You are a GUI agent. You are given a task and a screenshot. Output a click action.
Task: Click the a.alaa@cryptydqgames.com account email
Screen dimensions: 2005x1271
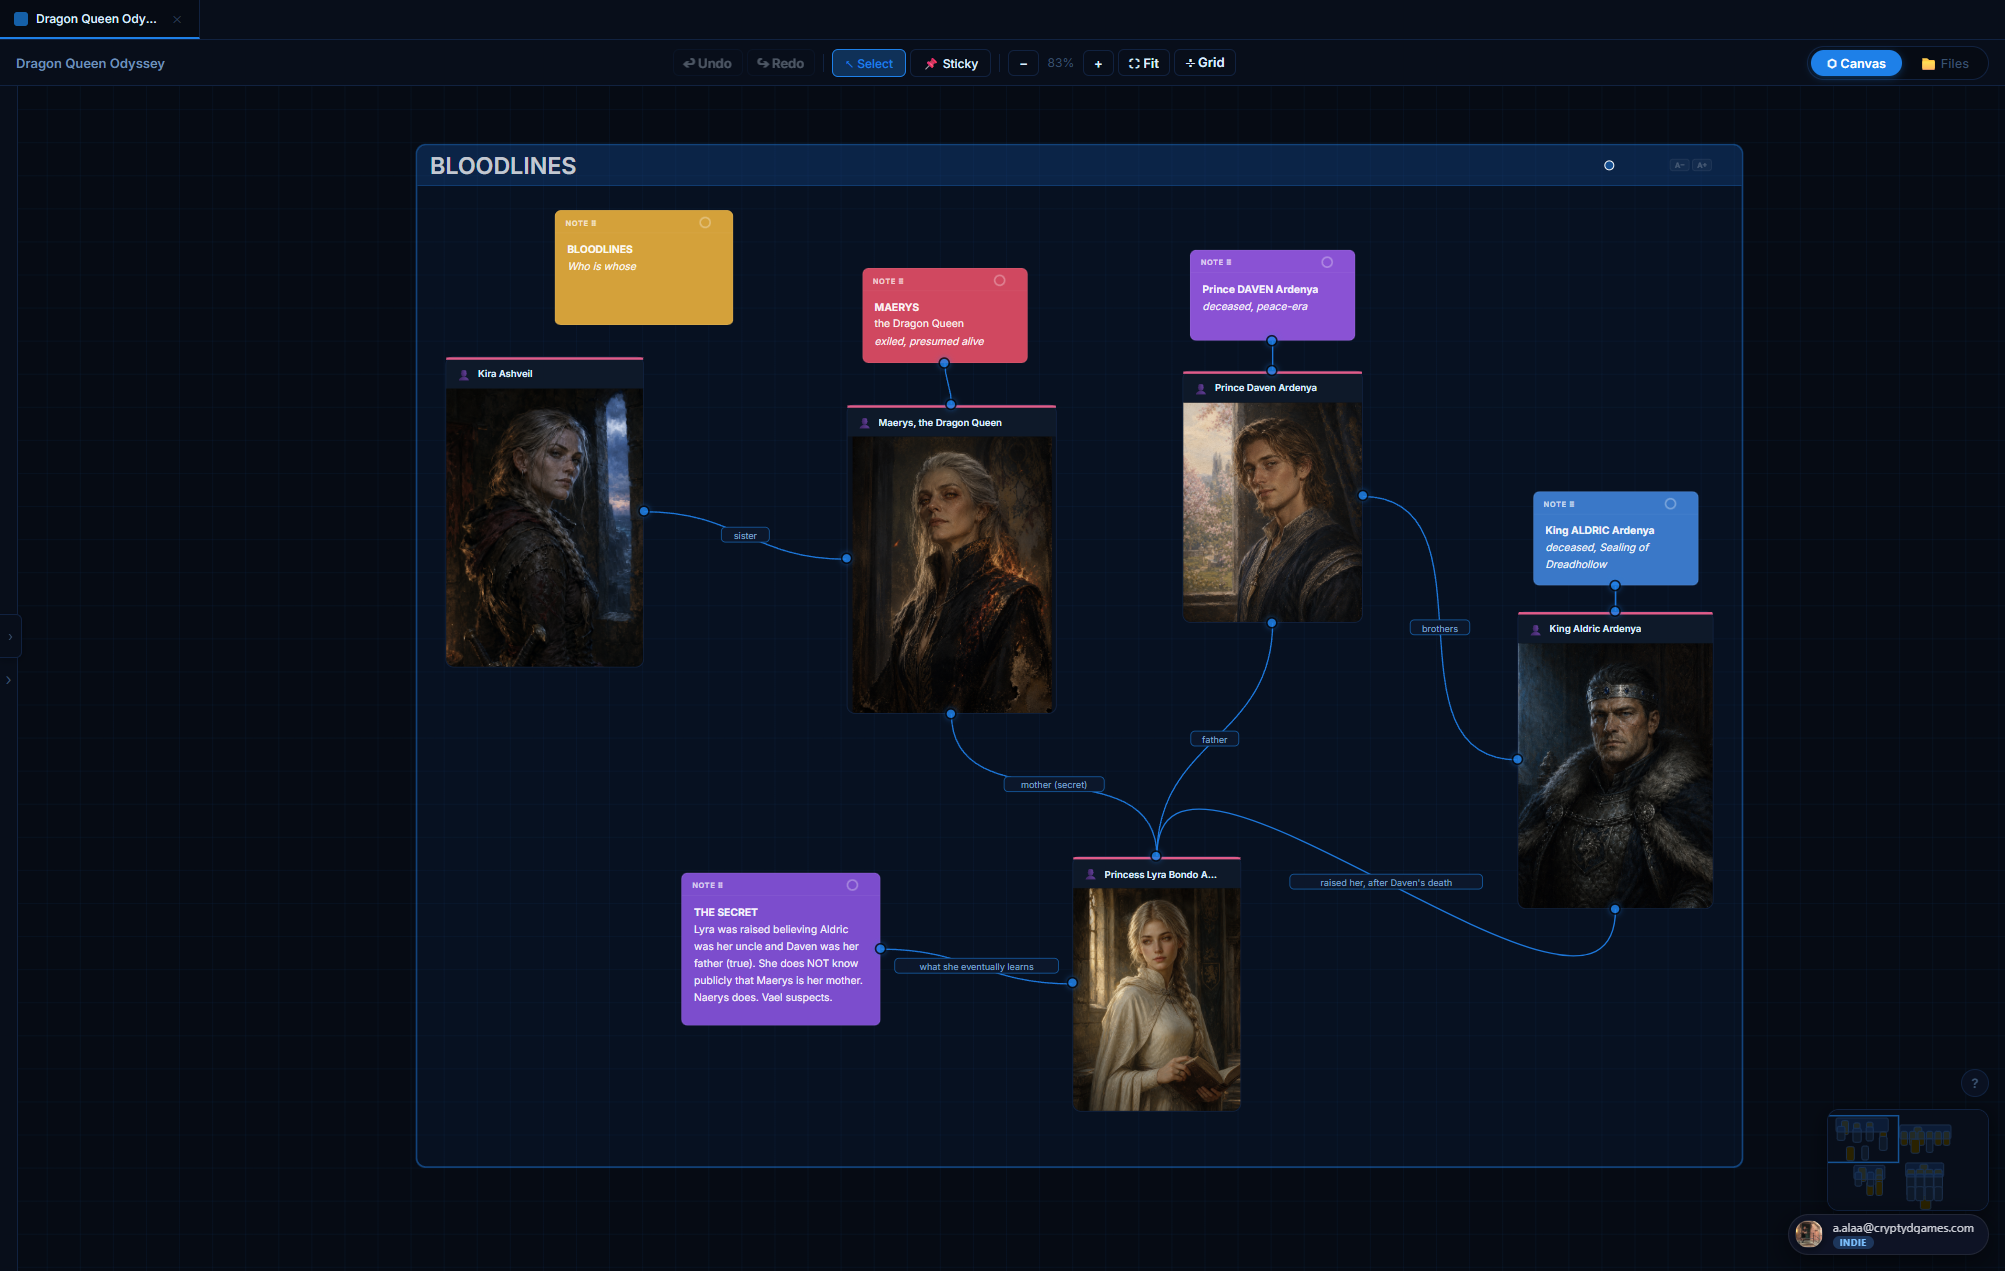pos(1902,1228)
